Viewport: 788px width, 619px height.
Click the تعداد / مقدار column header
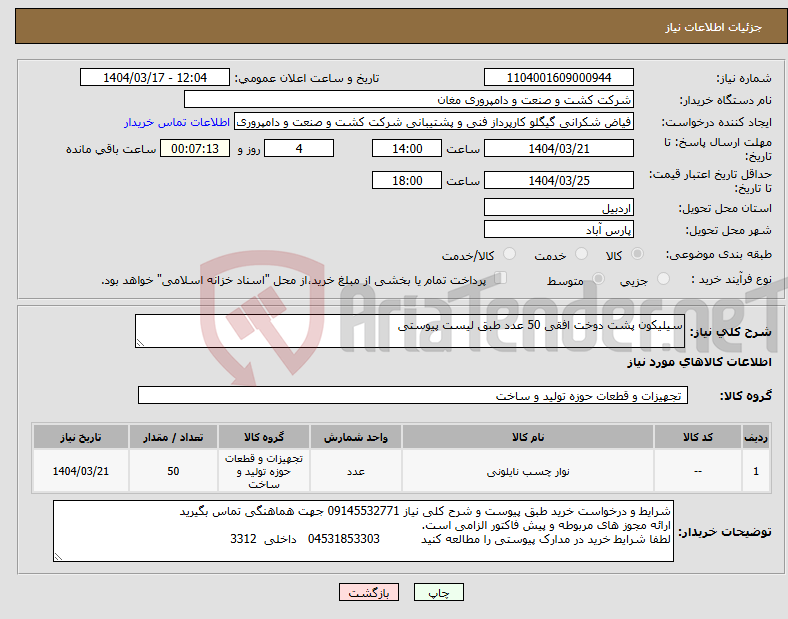pyautogui.click(x=173, y=437)
